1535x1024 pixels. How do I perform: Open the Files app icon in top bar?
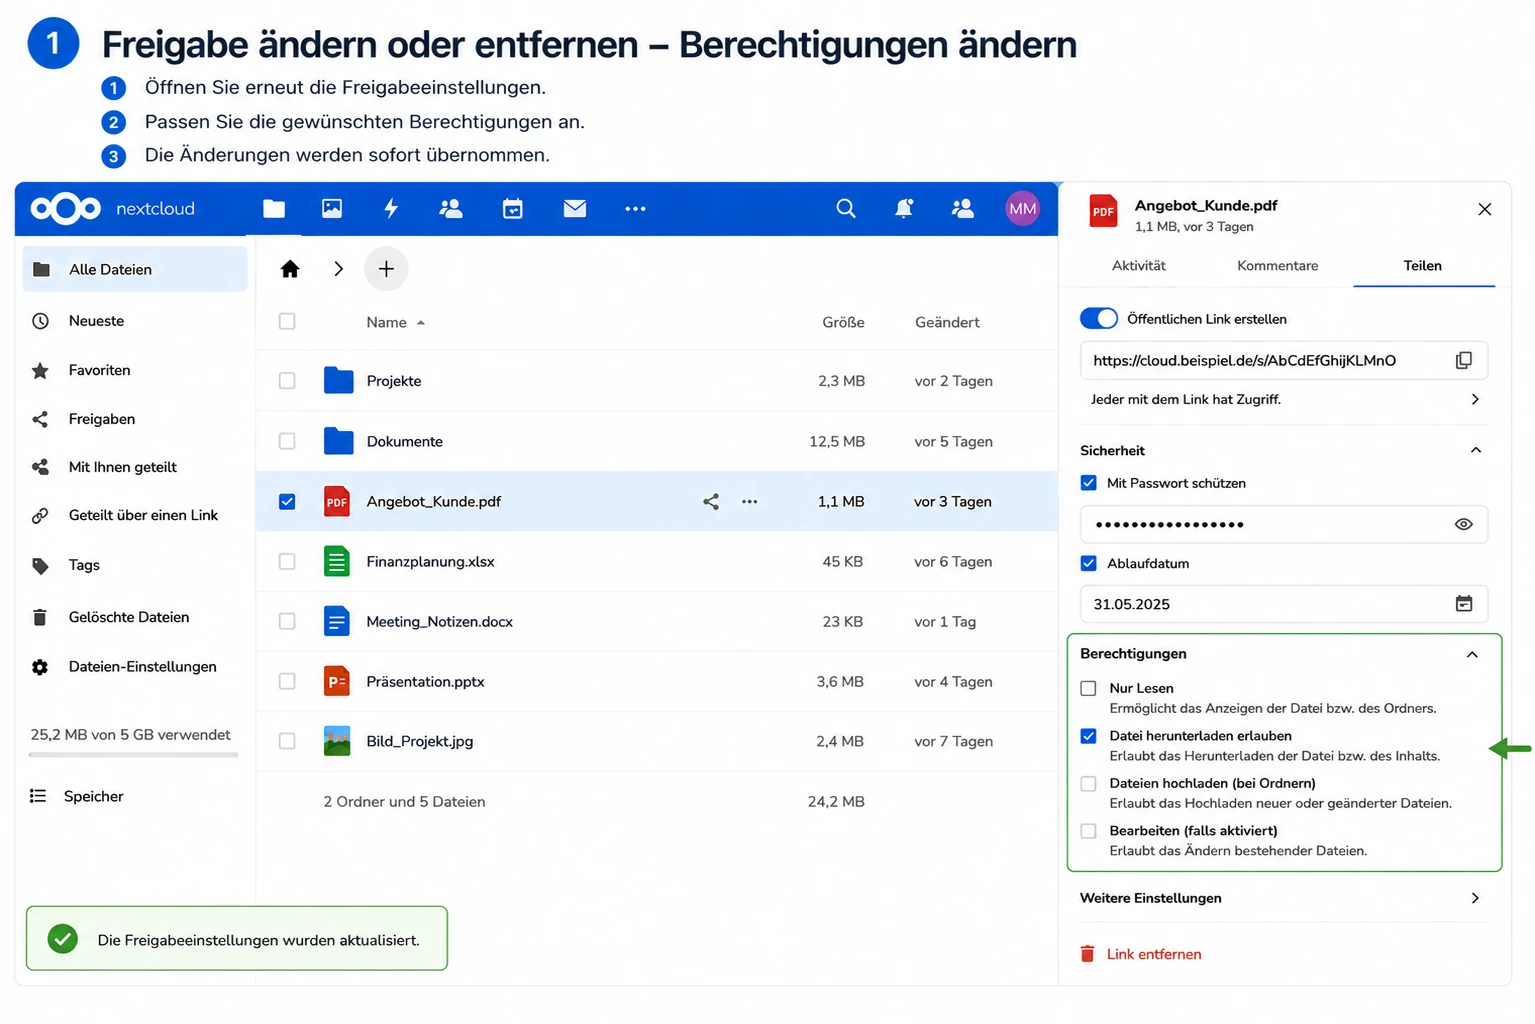tap(274, 208)
